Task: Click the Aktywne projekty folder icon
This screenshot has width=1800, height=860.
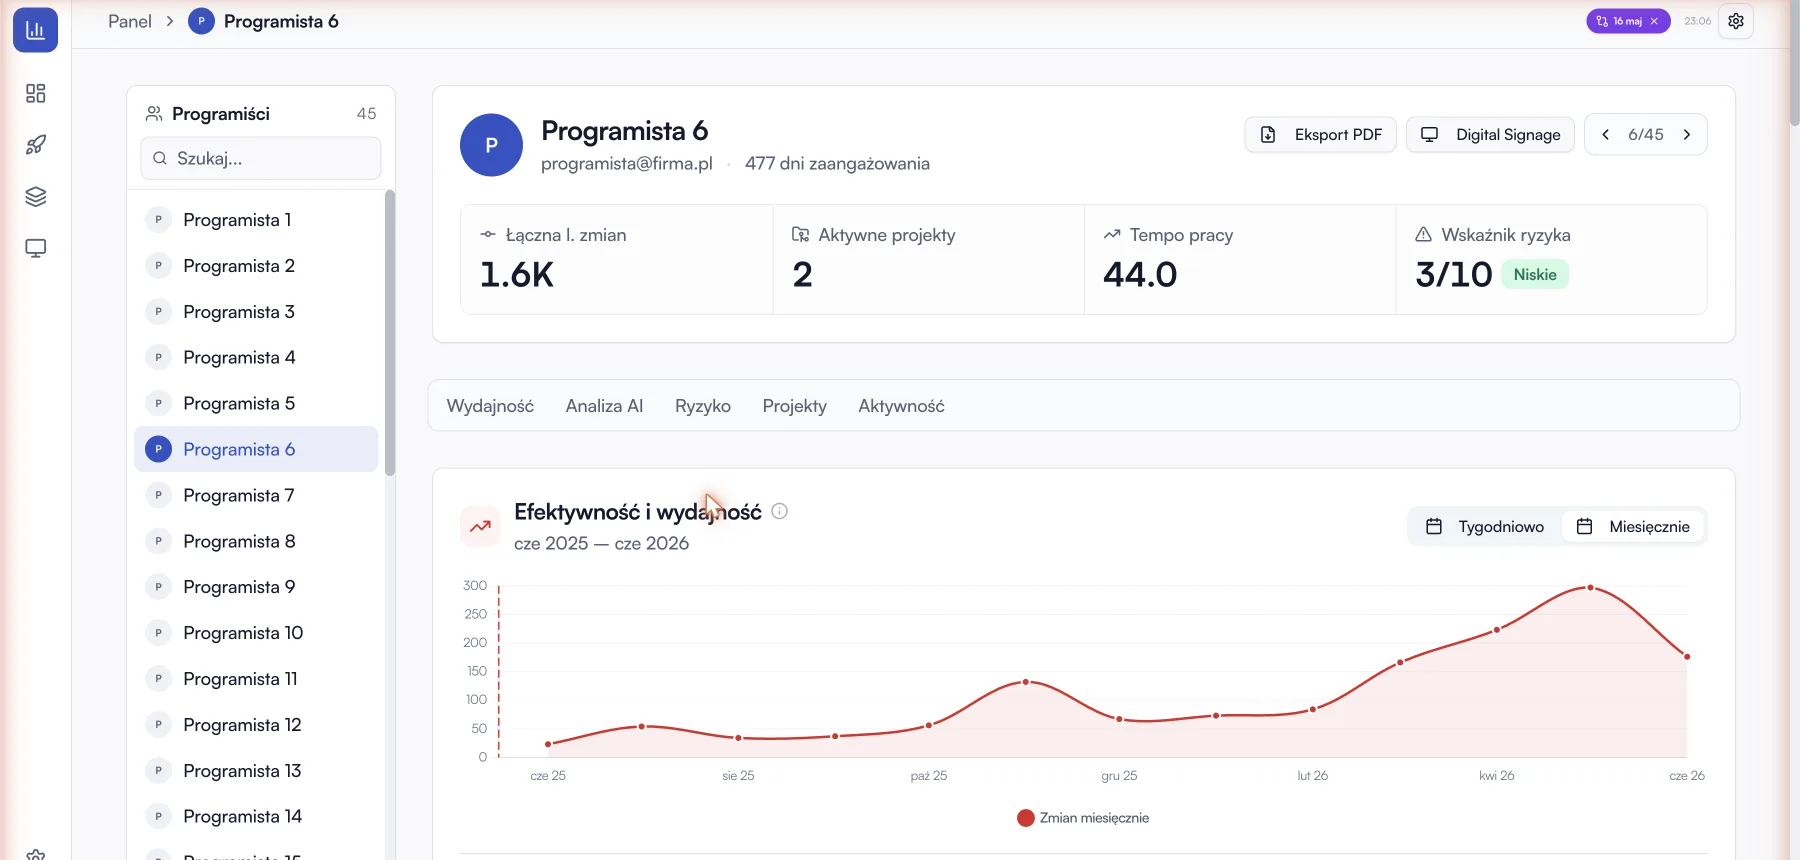Action: coord(800,234)
